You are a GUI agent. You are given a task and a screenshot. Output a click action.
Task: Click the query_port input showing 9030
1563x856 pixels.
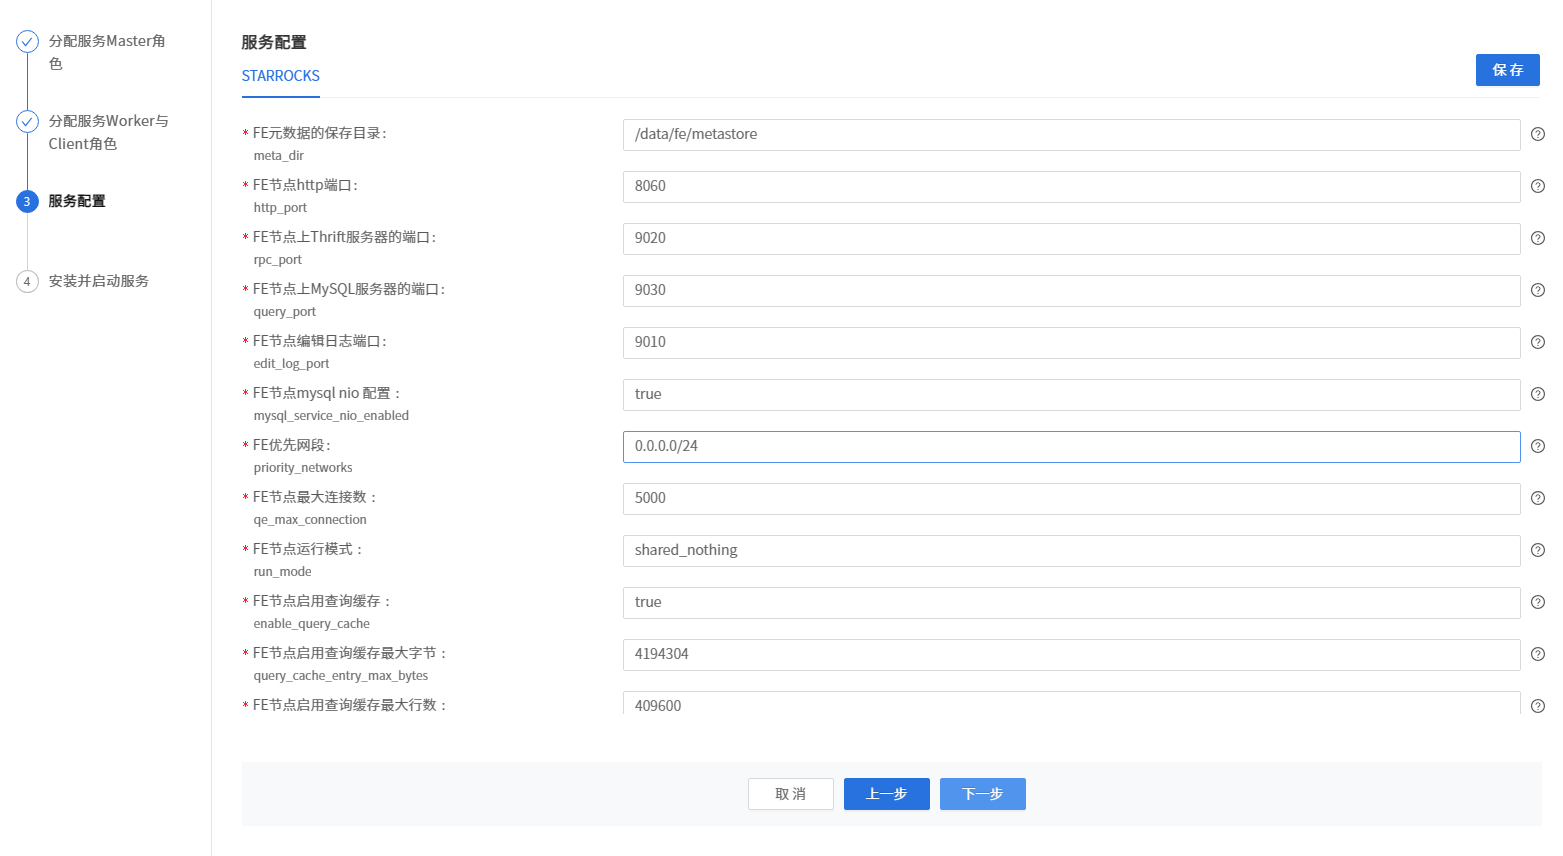(x=1072, y=291)
